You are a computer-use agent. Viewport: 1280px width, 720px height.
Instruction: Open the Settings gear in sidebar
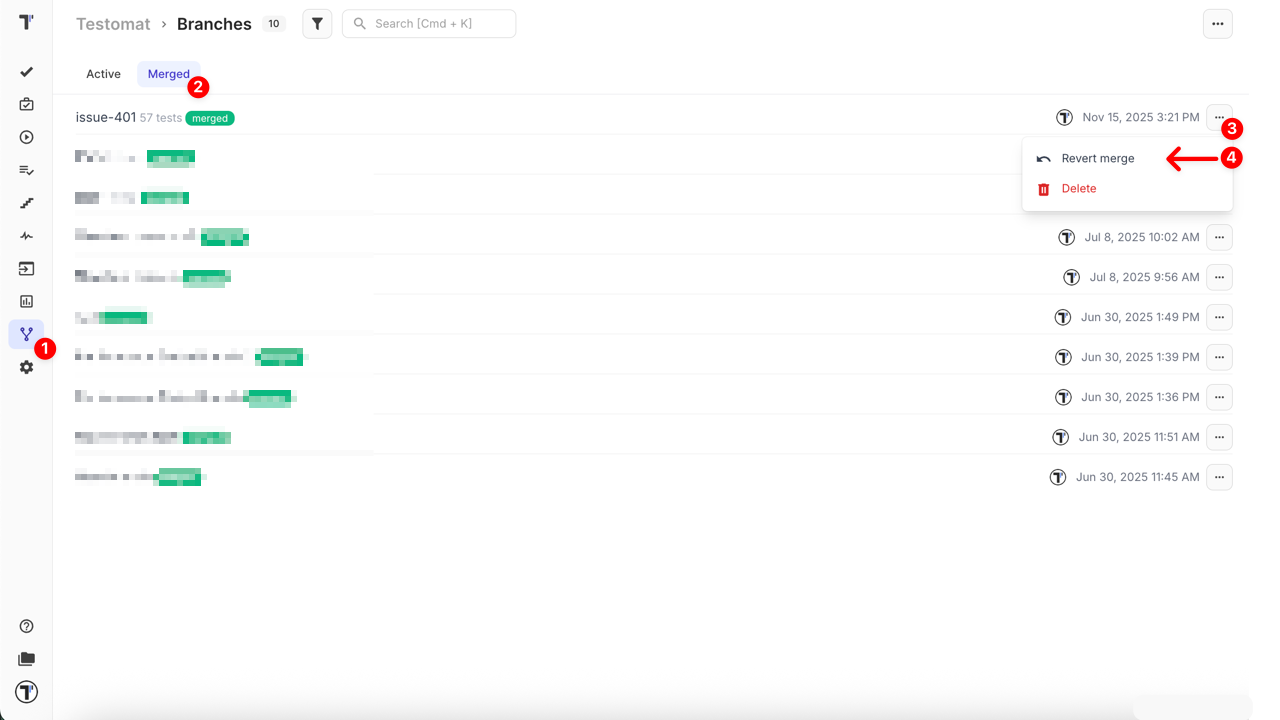coord(26,367)
